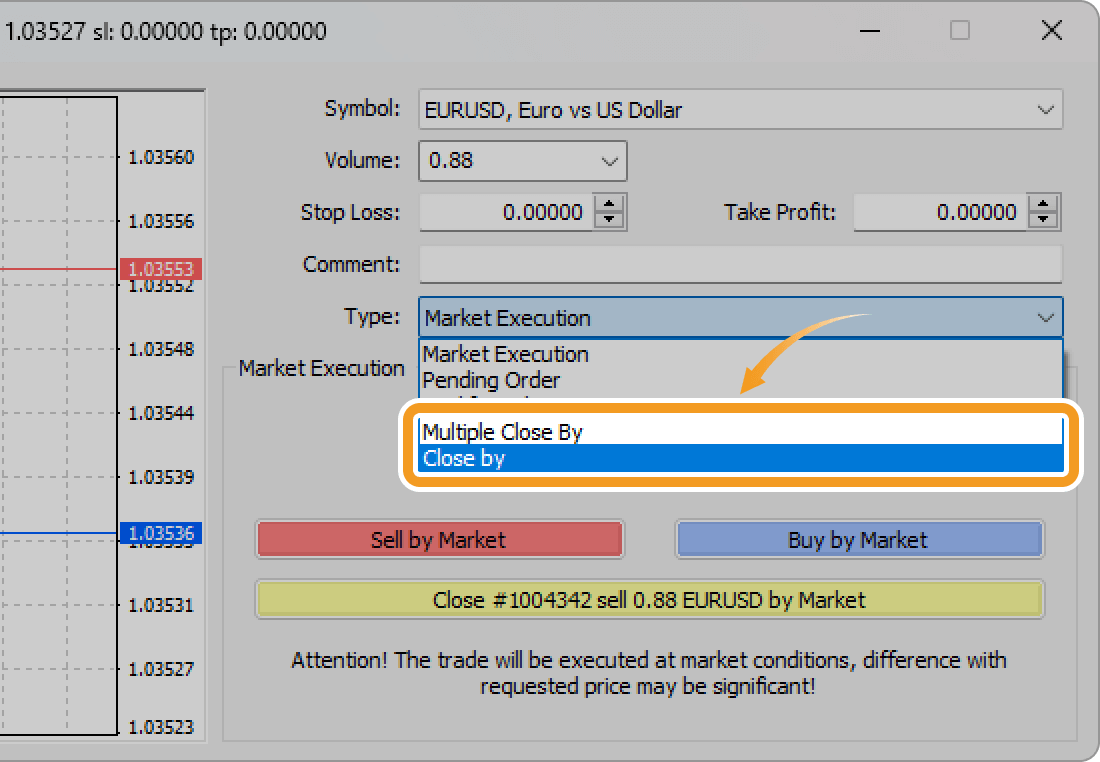Click into the Comment text field
The height and width of the screenshot is (762, 1100).
740,265
